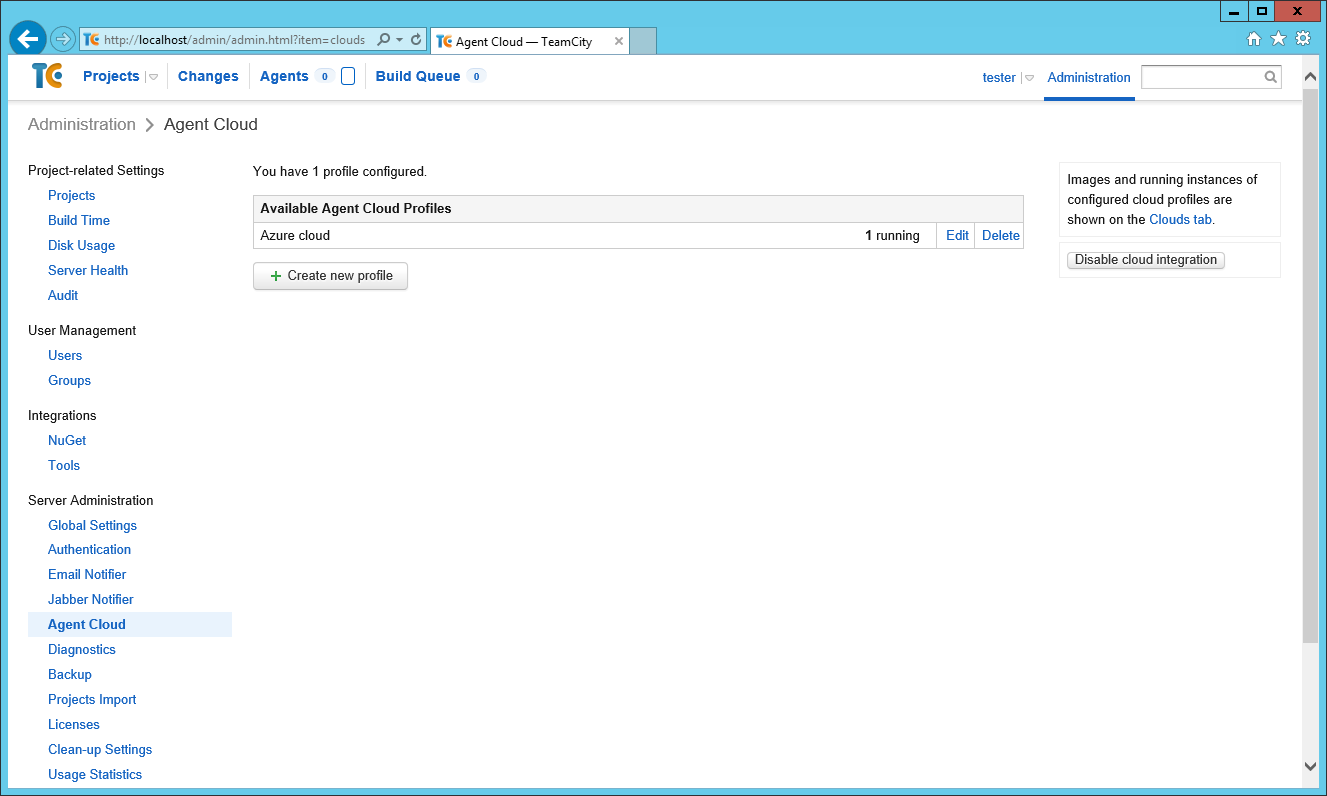Open Backup settings

click(x=70, y=674)
